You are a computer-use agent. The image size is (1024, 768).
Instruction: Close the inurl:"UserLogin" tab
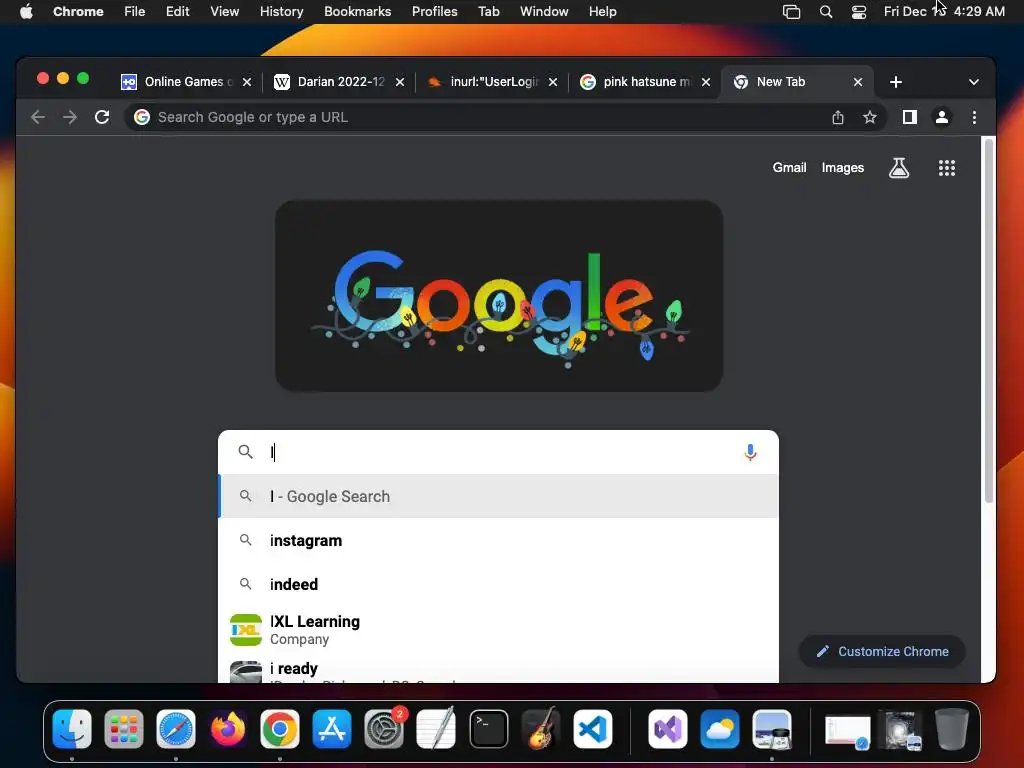pyautogui.click(x=553, y=82)
